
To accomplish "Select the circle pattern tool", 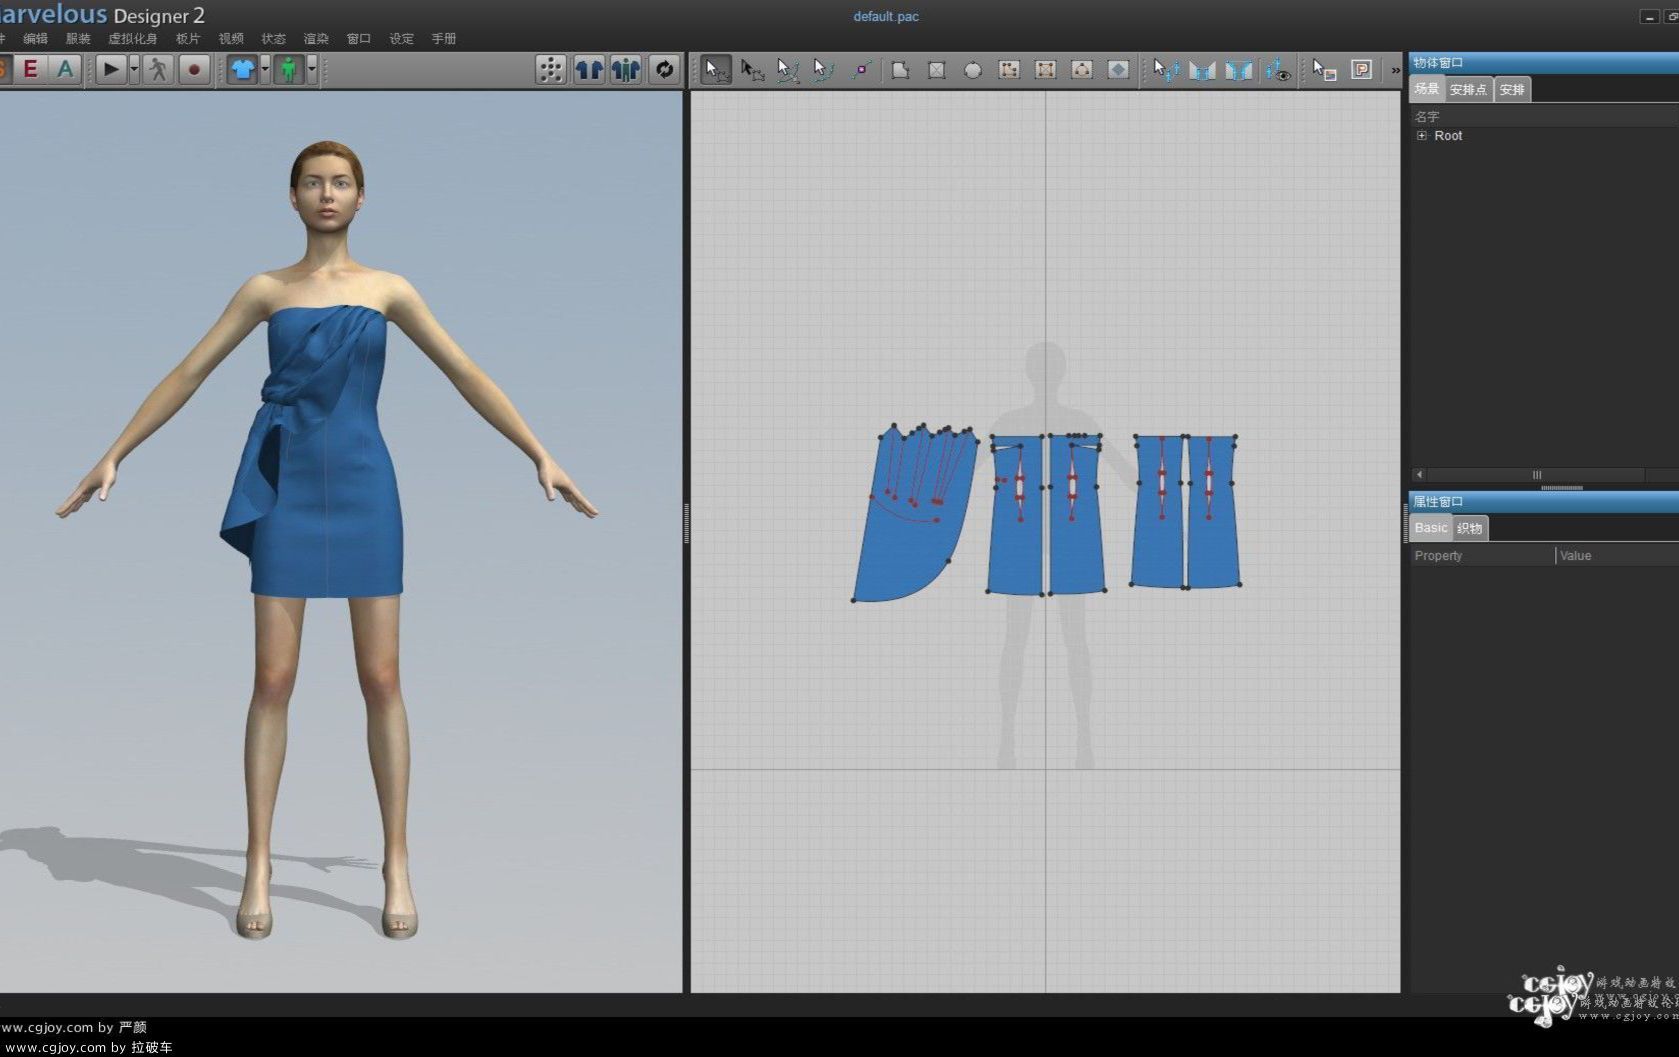I will (973, 69).
